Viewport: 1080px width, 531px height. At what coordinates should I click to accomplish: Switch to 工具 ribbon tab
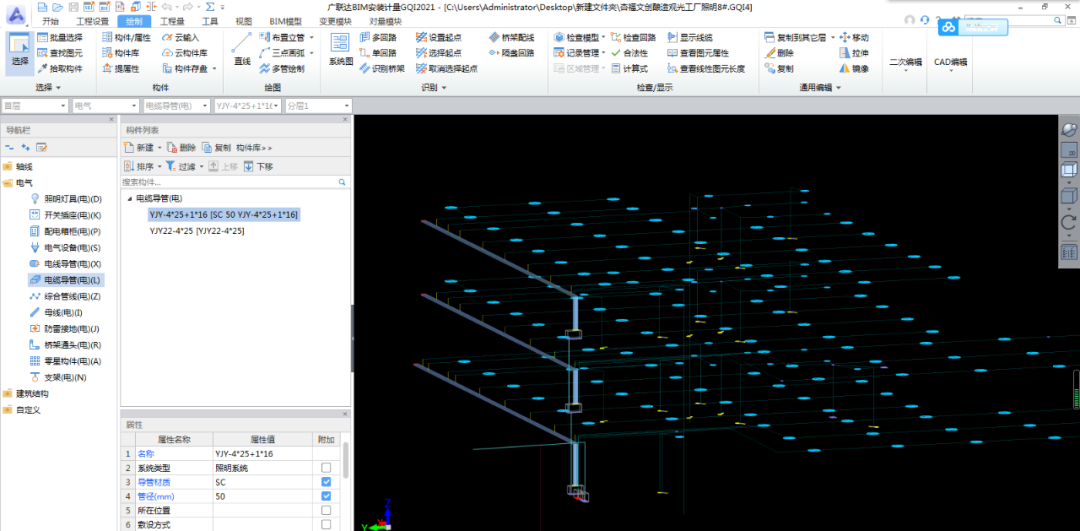coord(209,21)
